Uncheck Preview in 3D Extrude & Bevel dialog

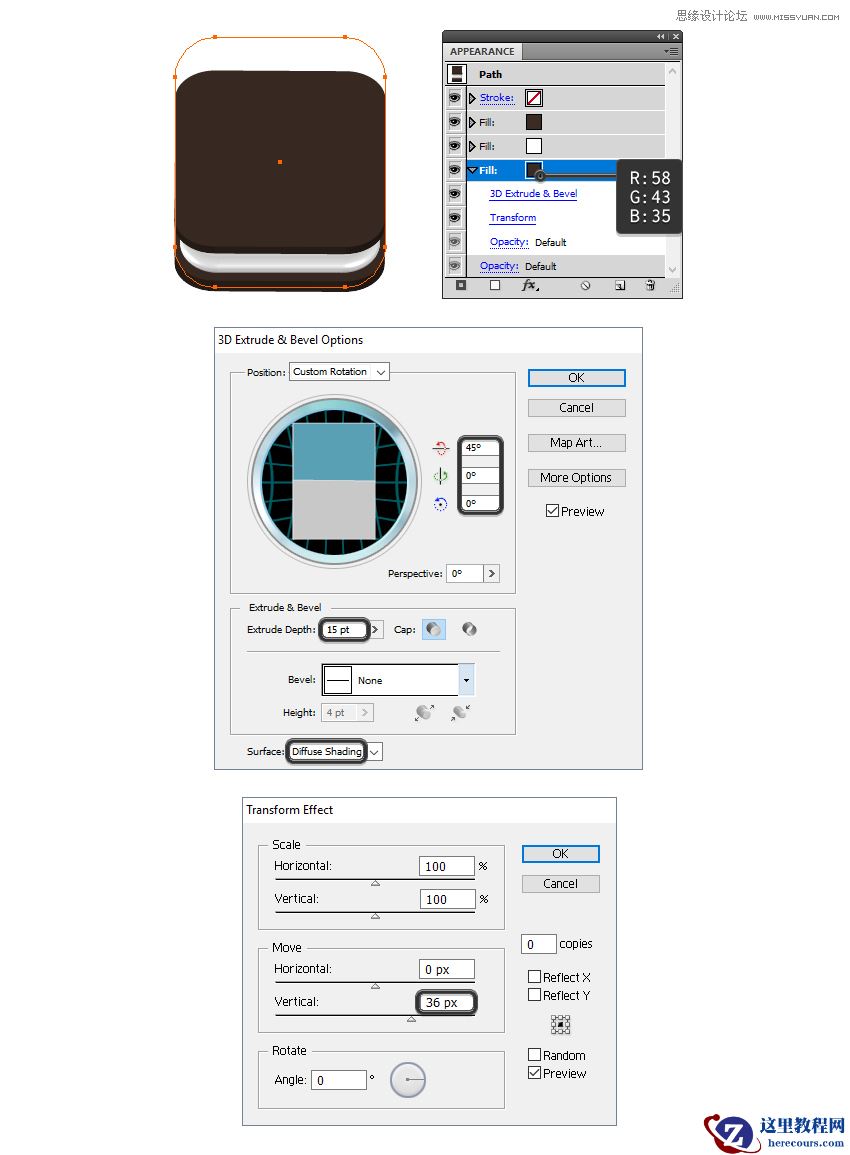click(552, 510)
